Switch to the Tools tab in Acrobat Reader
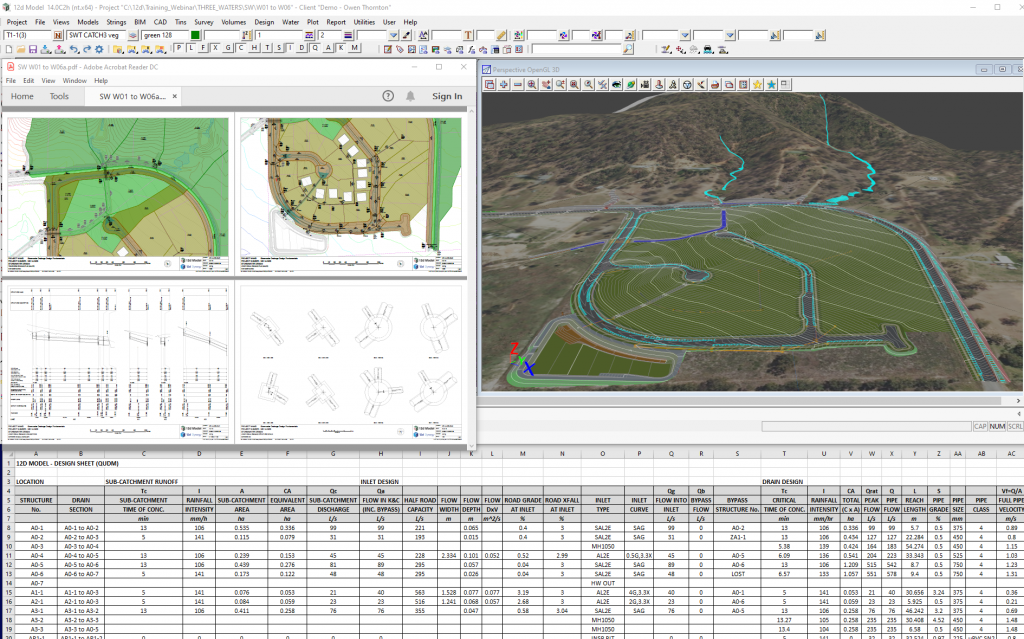The image size is (1024, 639). pos(58,96)
